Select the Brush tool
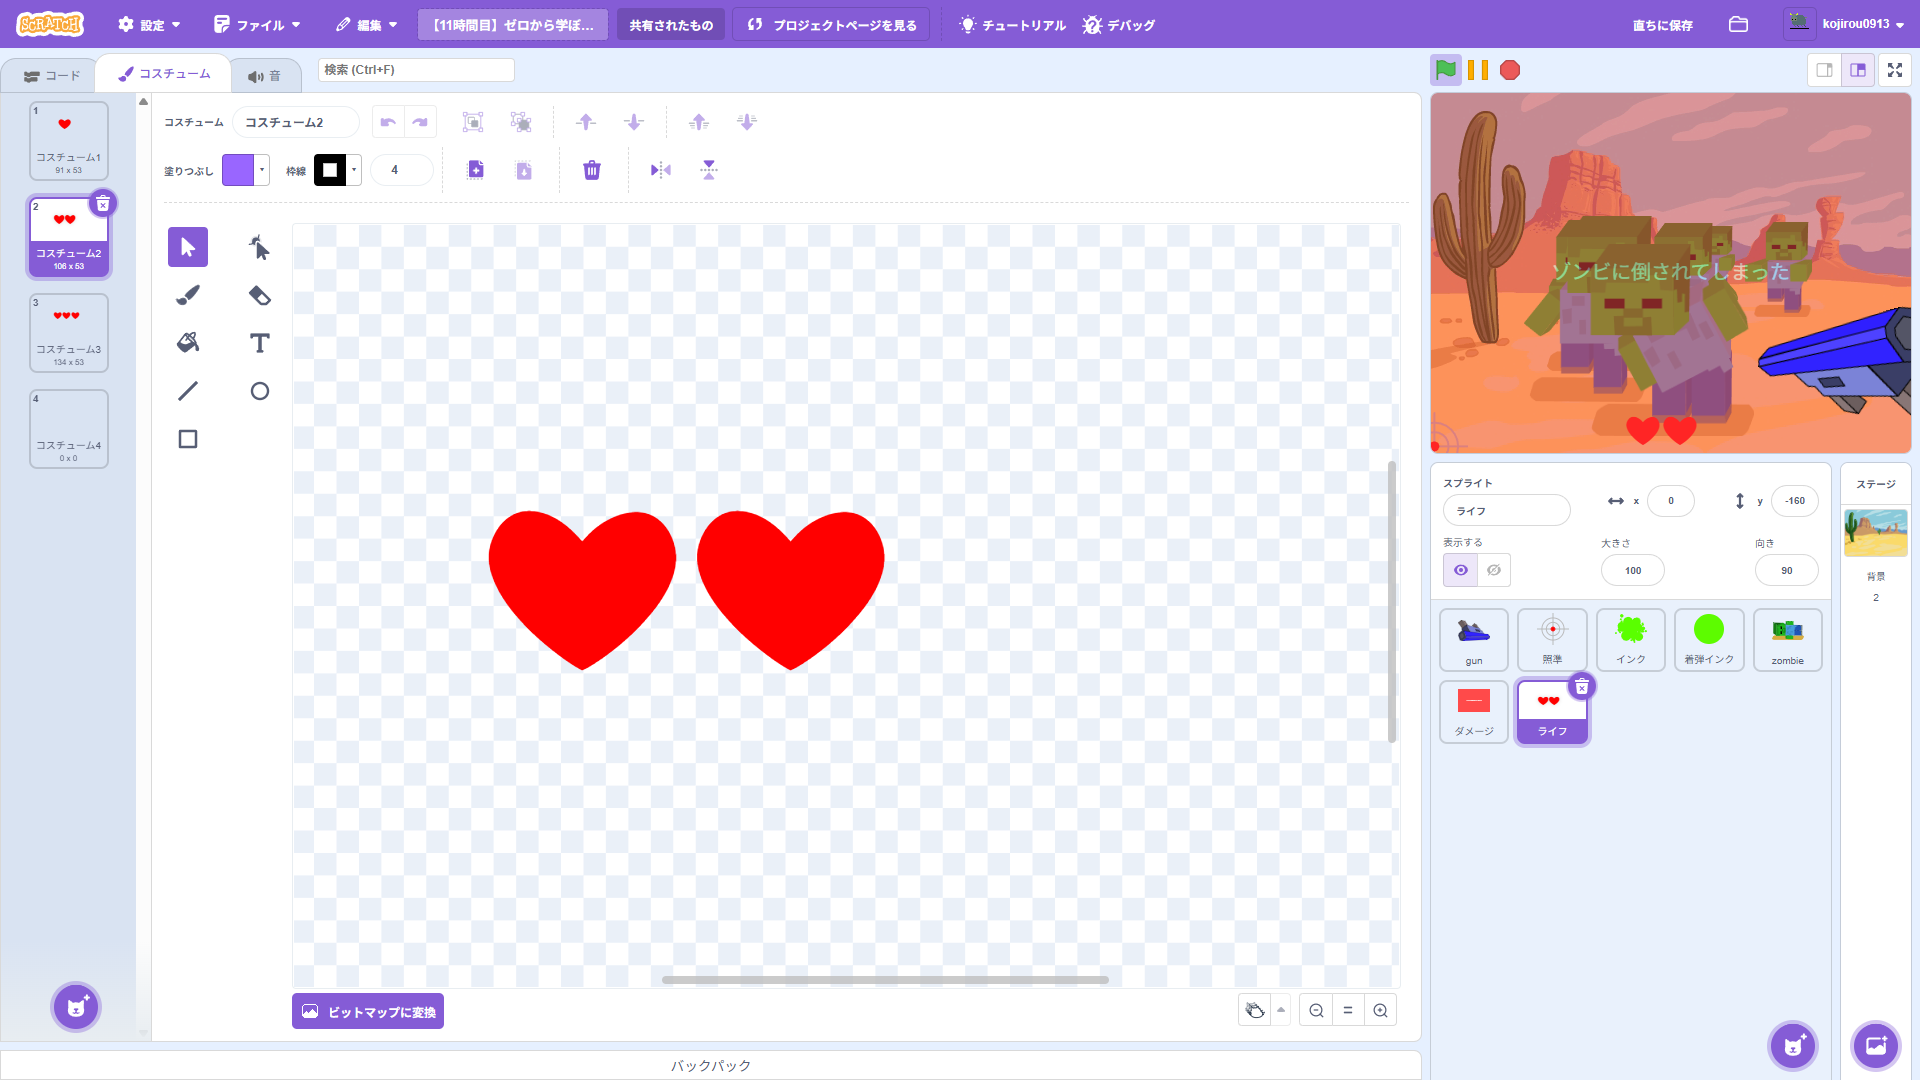The image size is (1920, 1080). [x=188, y=295]
